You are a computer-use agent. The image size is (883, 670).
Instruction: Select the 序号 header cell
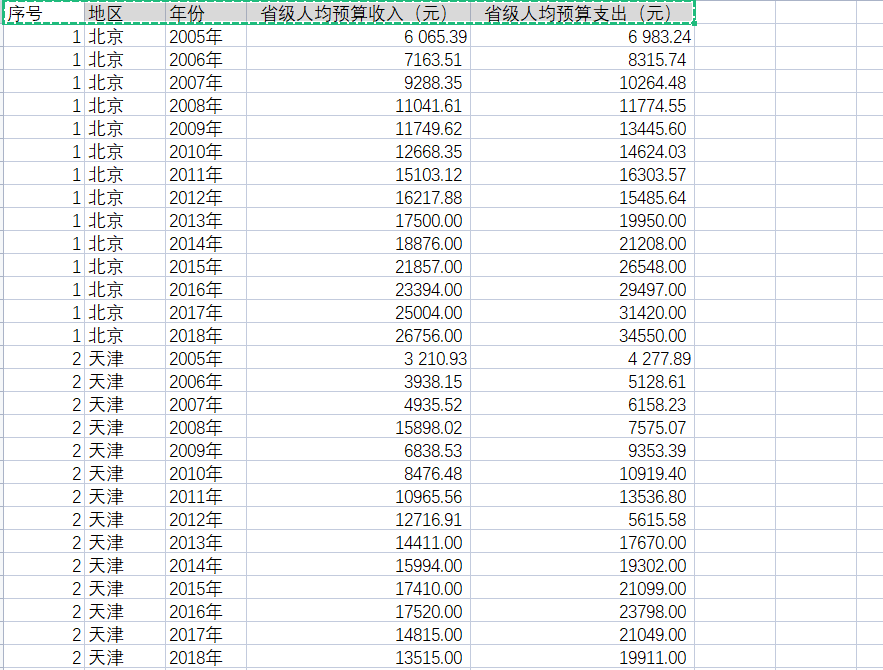tap(44, 12)
